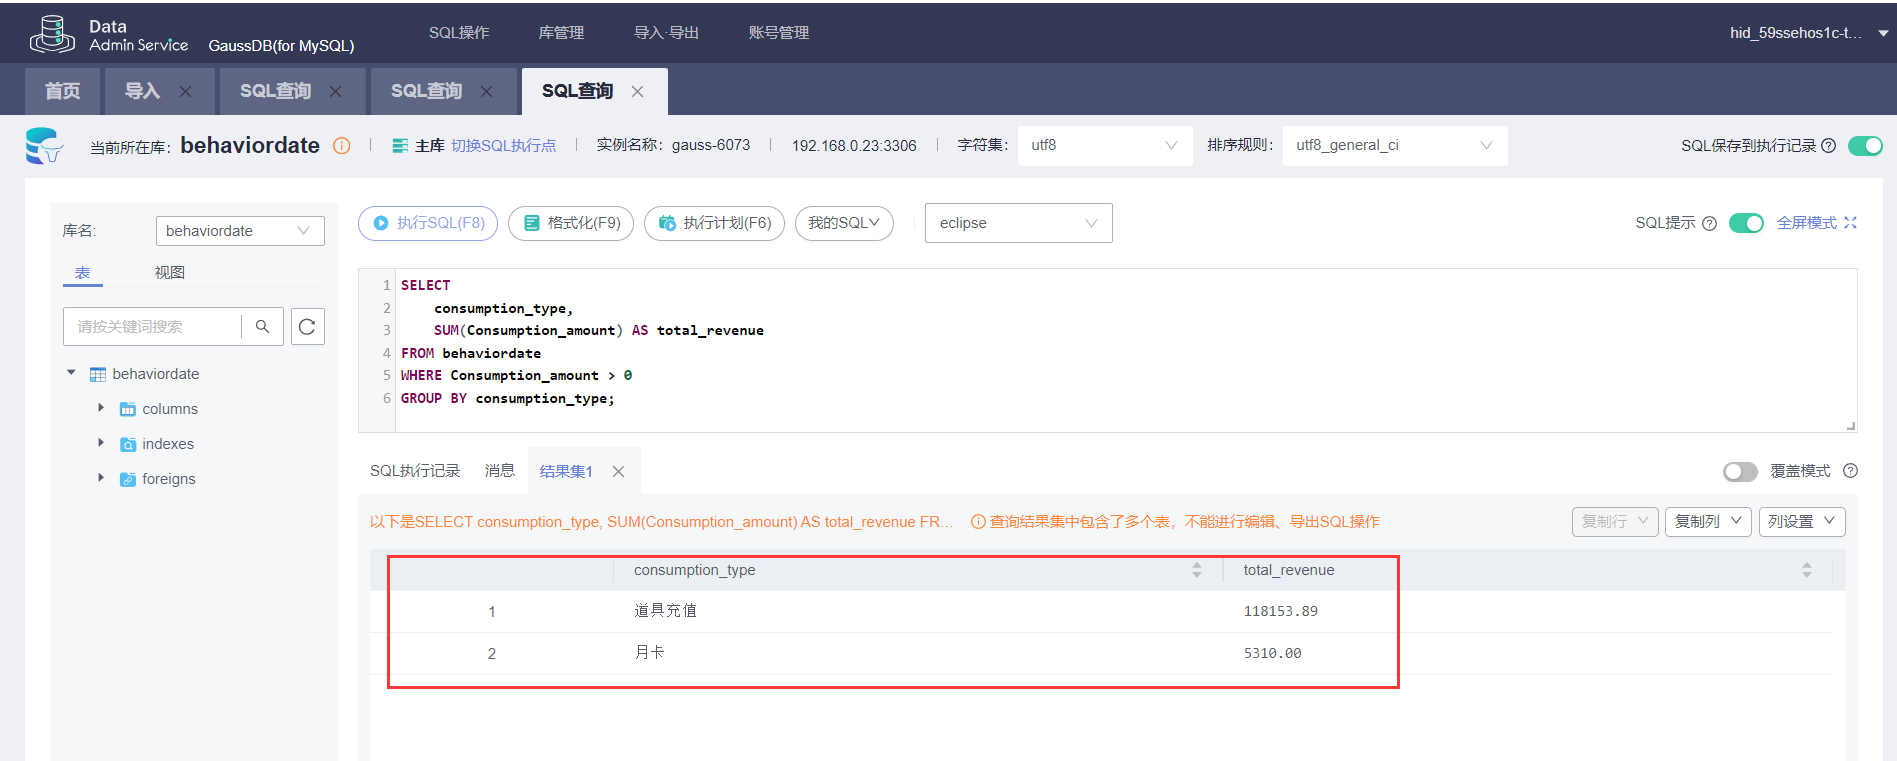Click the help icon beside SQL保存到执行记录
The height and width of the screenshot is (761, 1897).
point(1829,146)
